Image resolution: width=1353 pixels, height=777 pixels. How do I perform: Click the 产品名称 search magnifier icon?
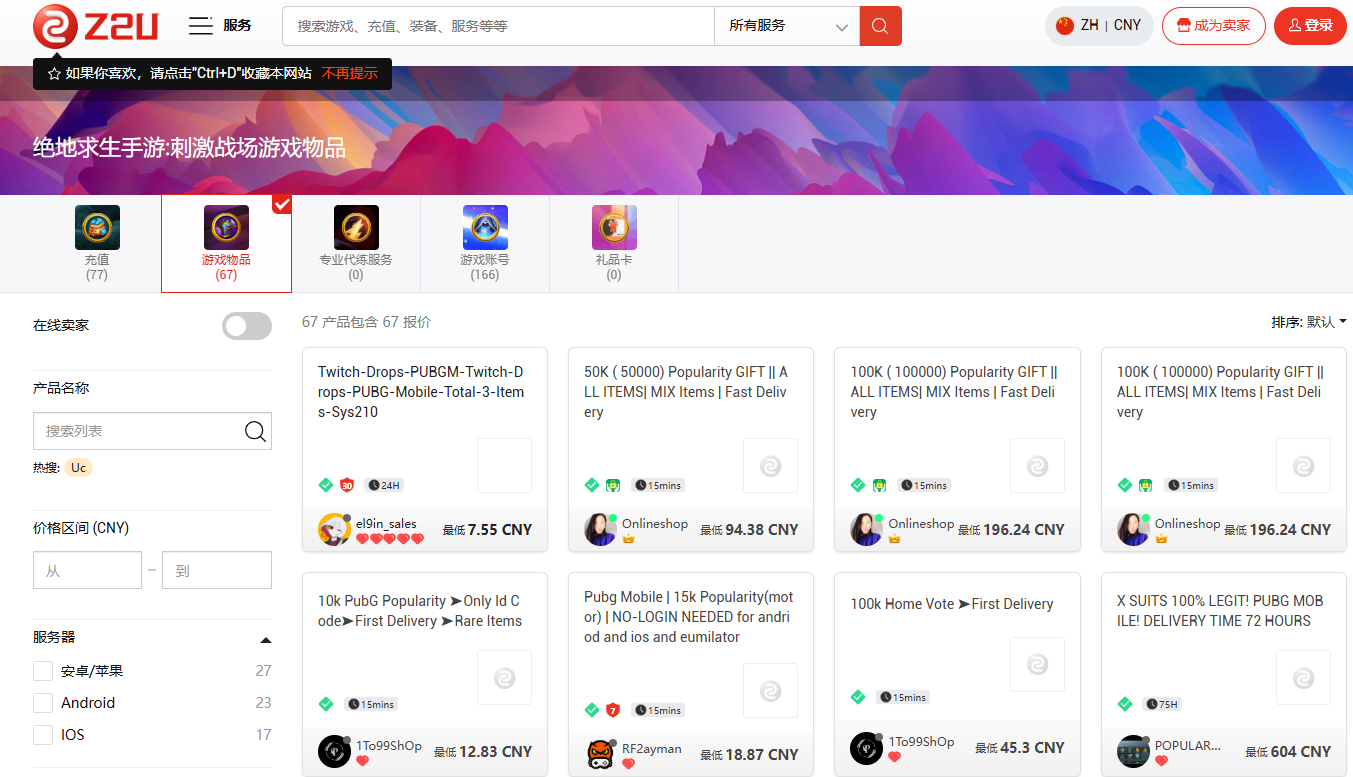pos(255,431)
